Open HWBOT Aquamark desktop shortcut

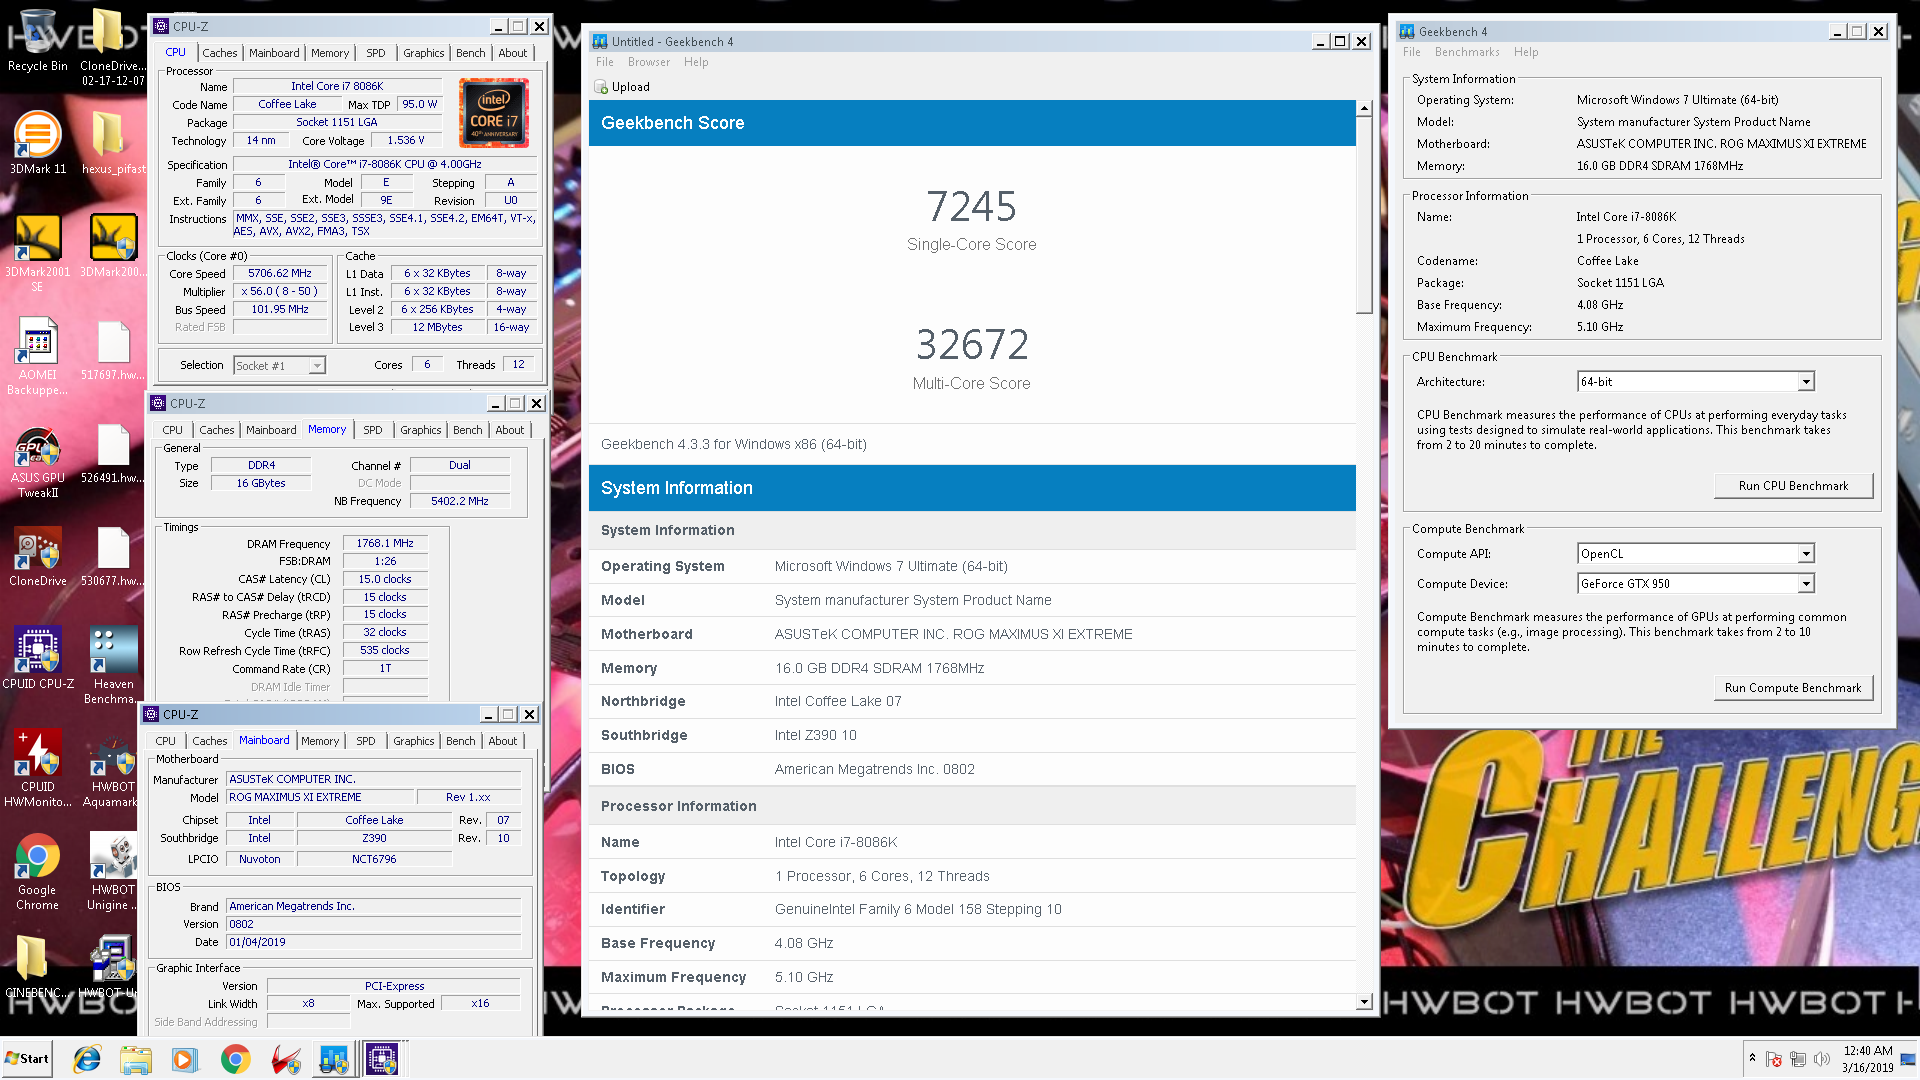112,770
